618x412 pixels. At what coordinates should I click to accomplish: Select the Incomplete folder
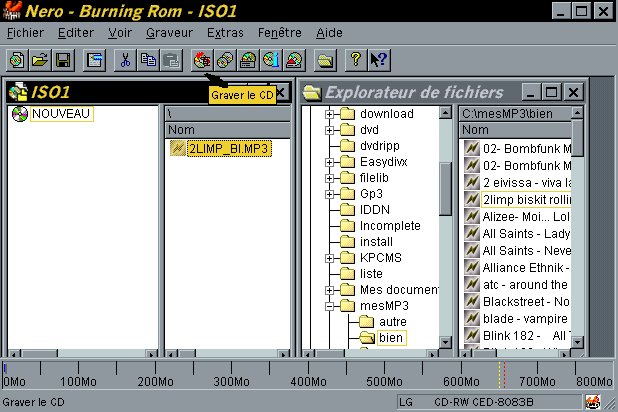390,226
